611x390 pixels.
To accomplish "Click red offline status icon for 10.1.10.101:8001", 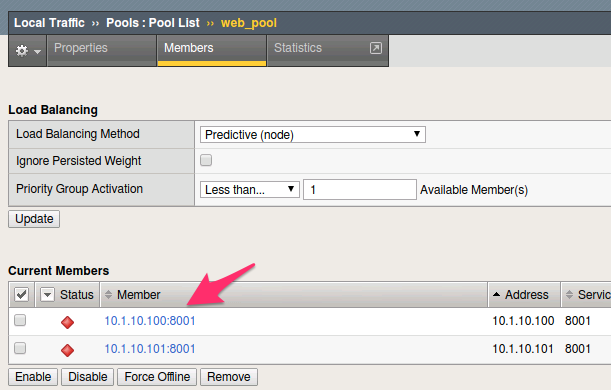I will tap(67, 350).
